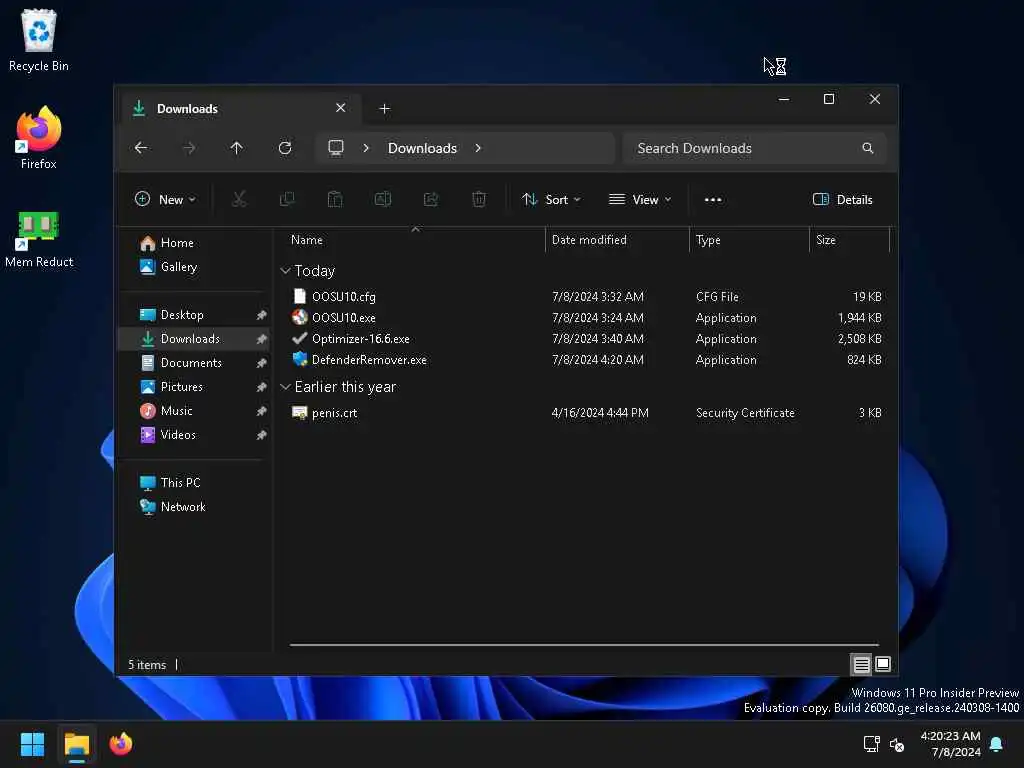This screenshot has width=1024, height=768.
Task: Click the Downloads breadcrumb in address bar
Action: coord(423,148)
